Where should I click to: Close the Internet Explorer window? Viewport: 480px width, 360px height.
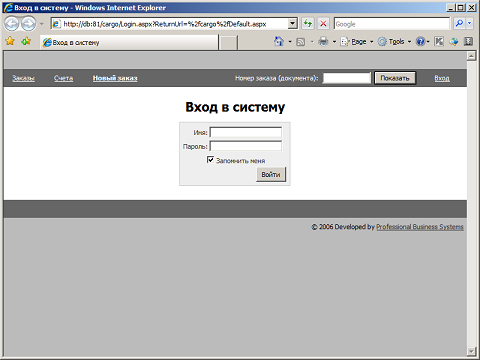(x=471, y=7)
